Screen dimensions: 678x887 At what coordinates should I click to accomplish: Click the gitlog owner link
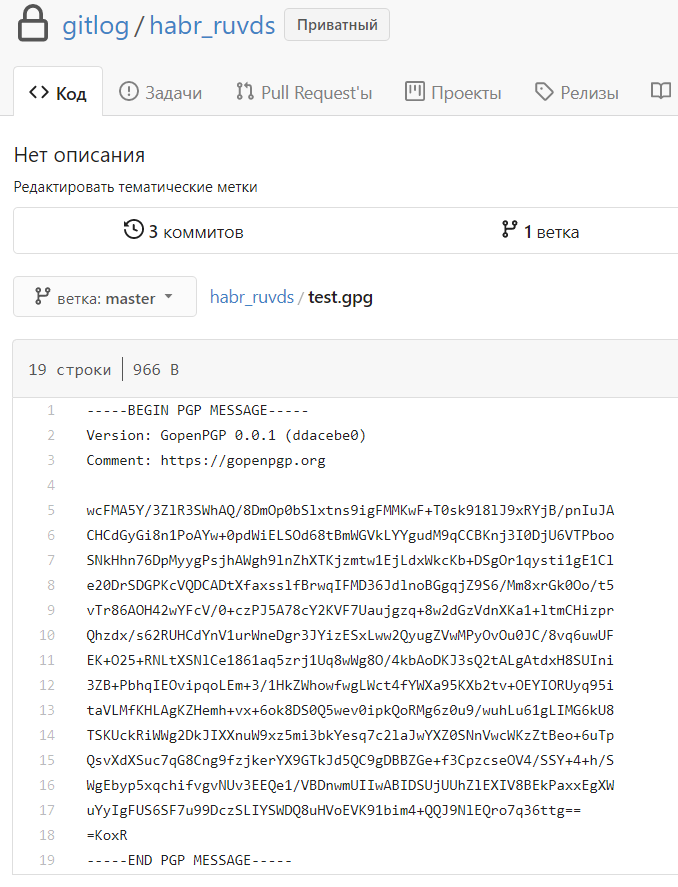click(x=94, y=25)
